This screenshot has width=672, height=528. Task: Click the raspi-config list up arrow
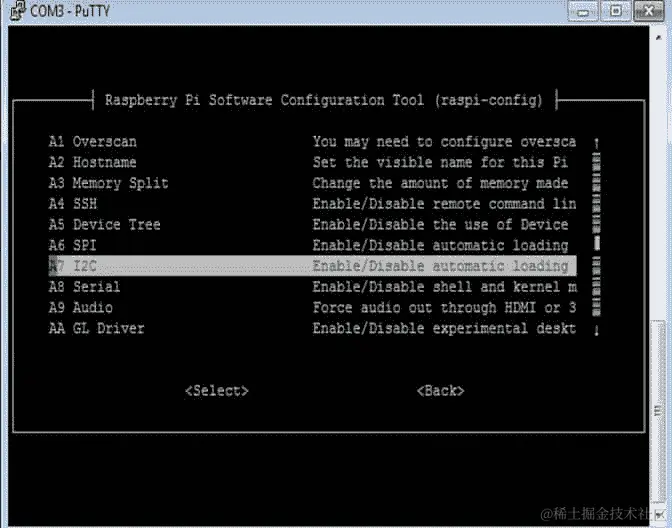click(x=596, y=142)
